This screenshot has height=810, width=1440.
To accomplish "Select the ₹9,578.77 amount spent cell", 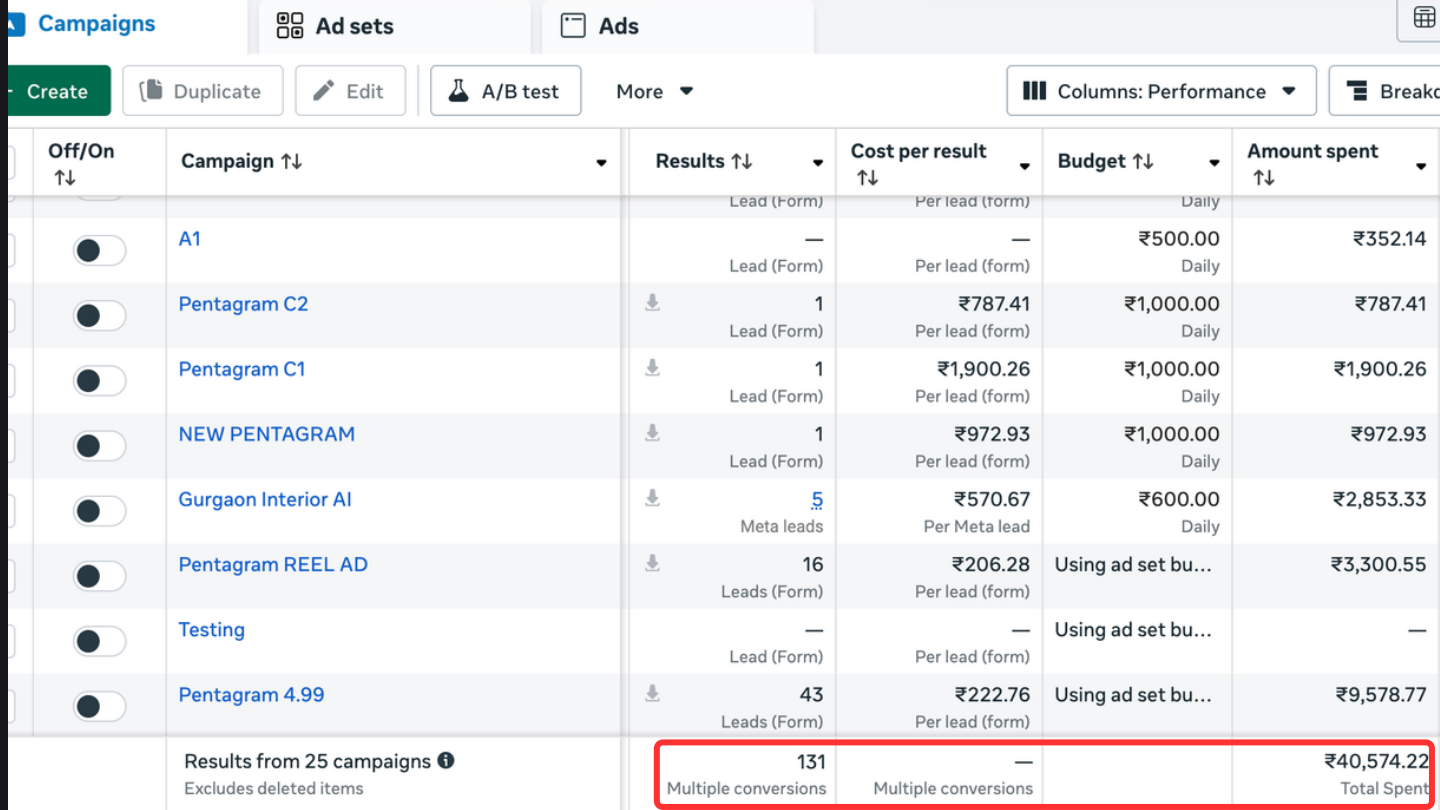I will pyautogui.click(x=1380, y=694).
